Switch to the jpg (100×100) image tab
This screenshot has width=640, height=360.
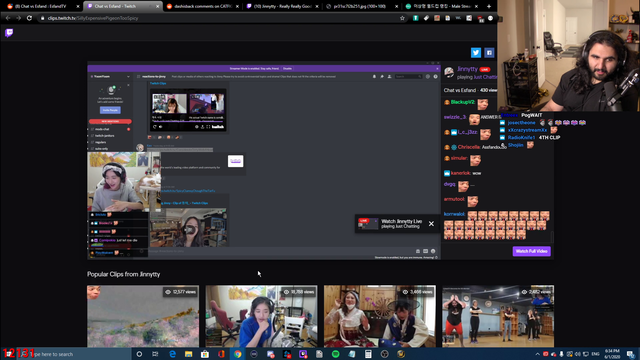click(x=359, y=6)
